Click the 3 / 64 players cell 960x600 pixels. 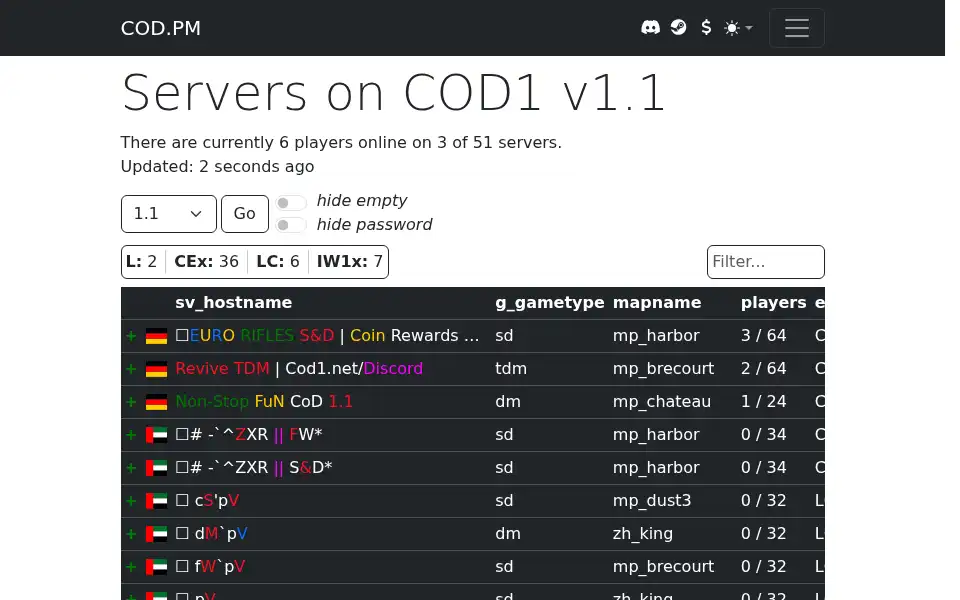763,336
